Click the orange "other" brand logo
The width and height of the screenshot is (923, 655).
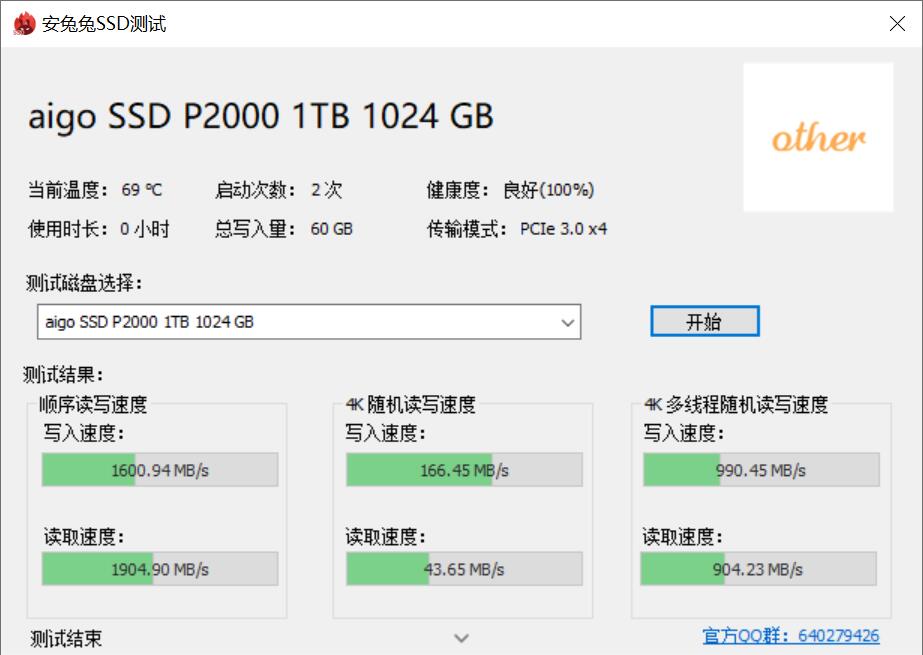pyautogui.click(x=818, y=137)
